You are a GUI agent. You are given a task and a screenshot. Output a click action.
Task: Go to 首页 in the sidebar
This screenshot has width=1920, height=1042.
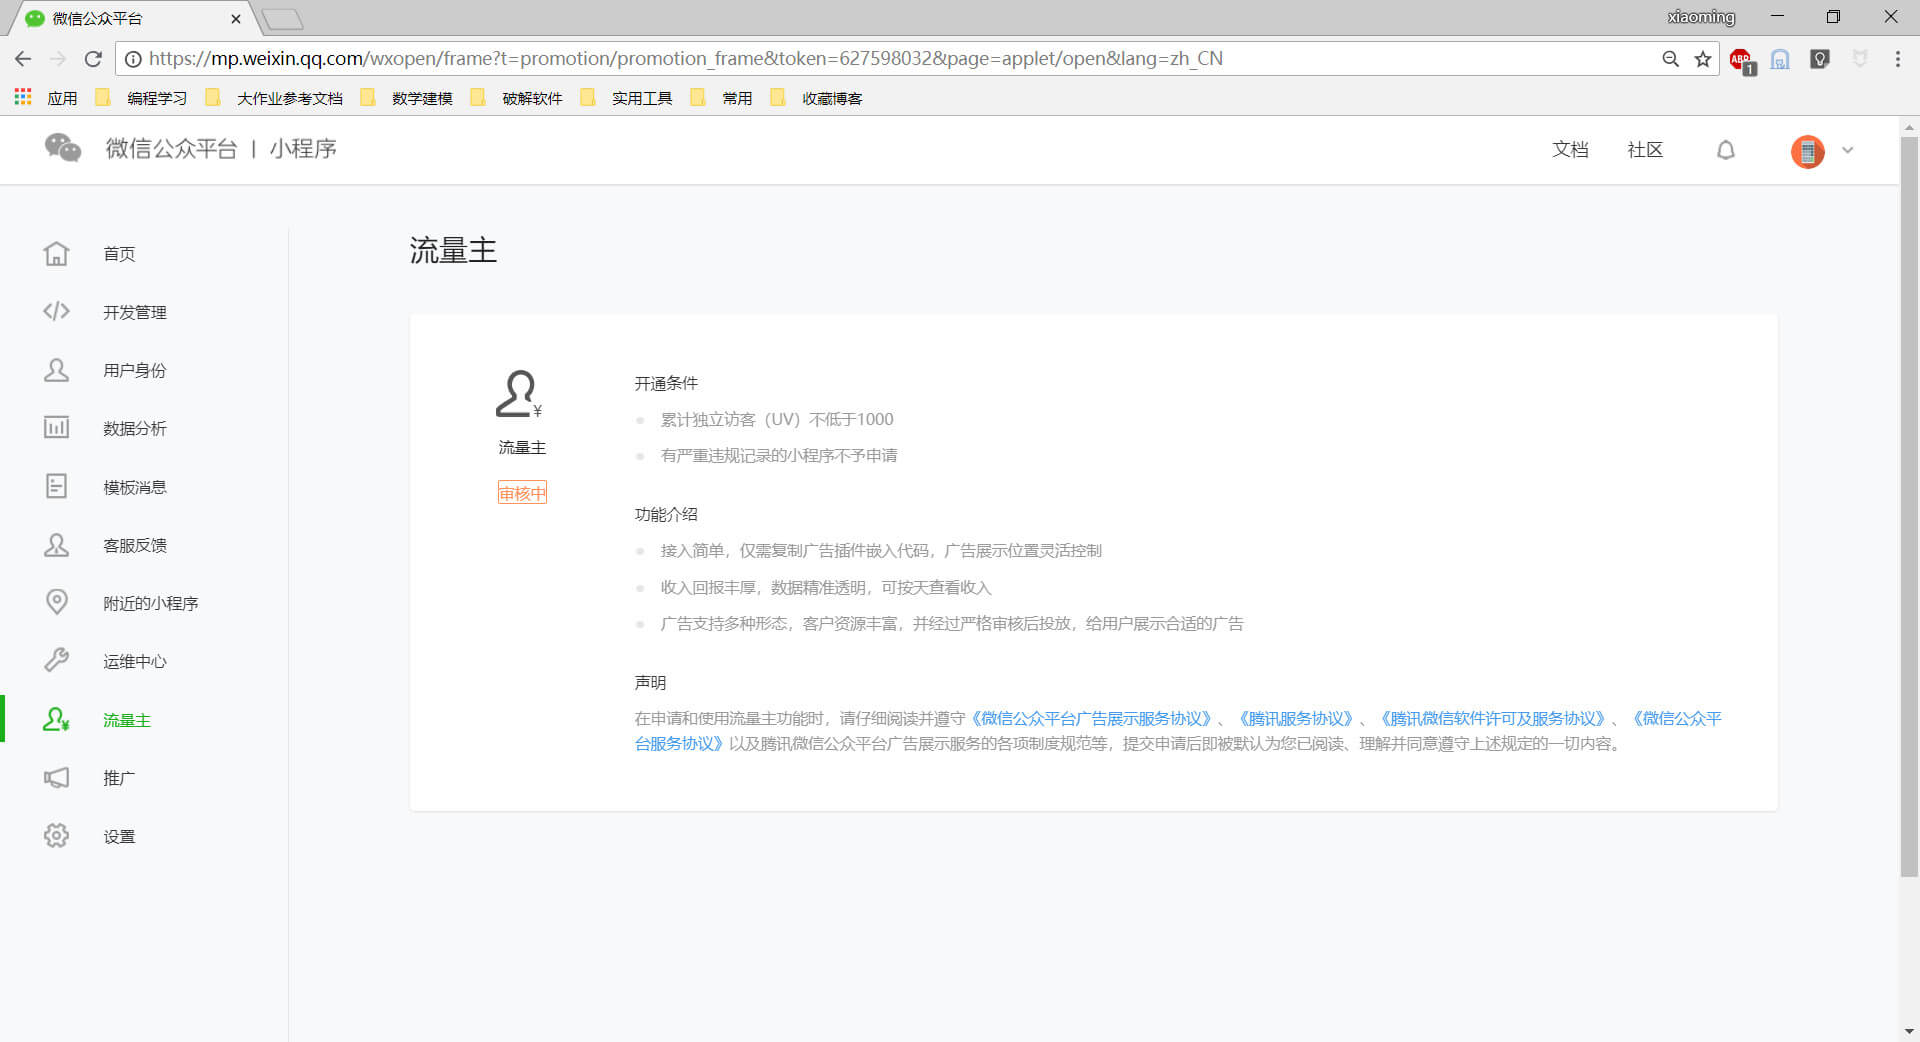(119, 254)
